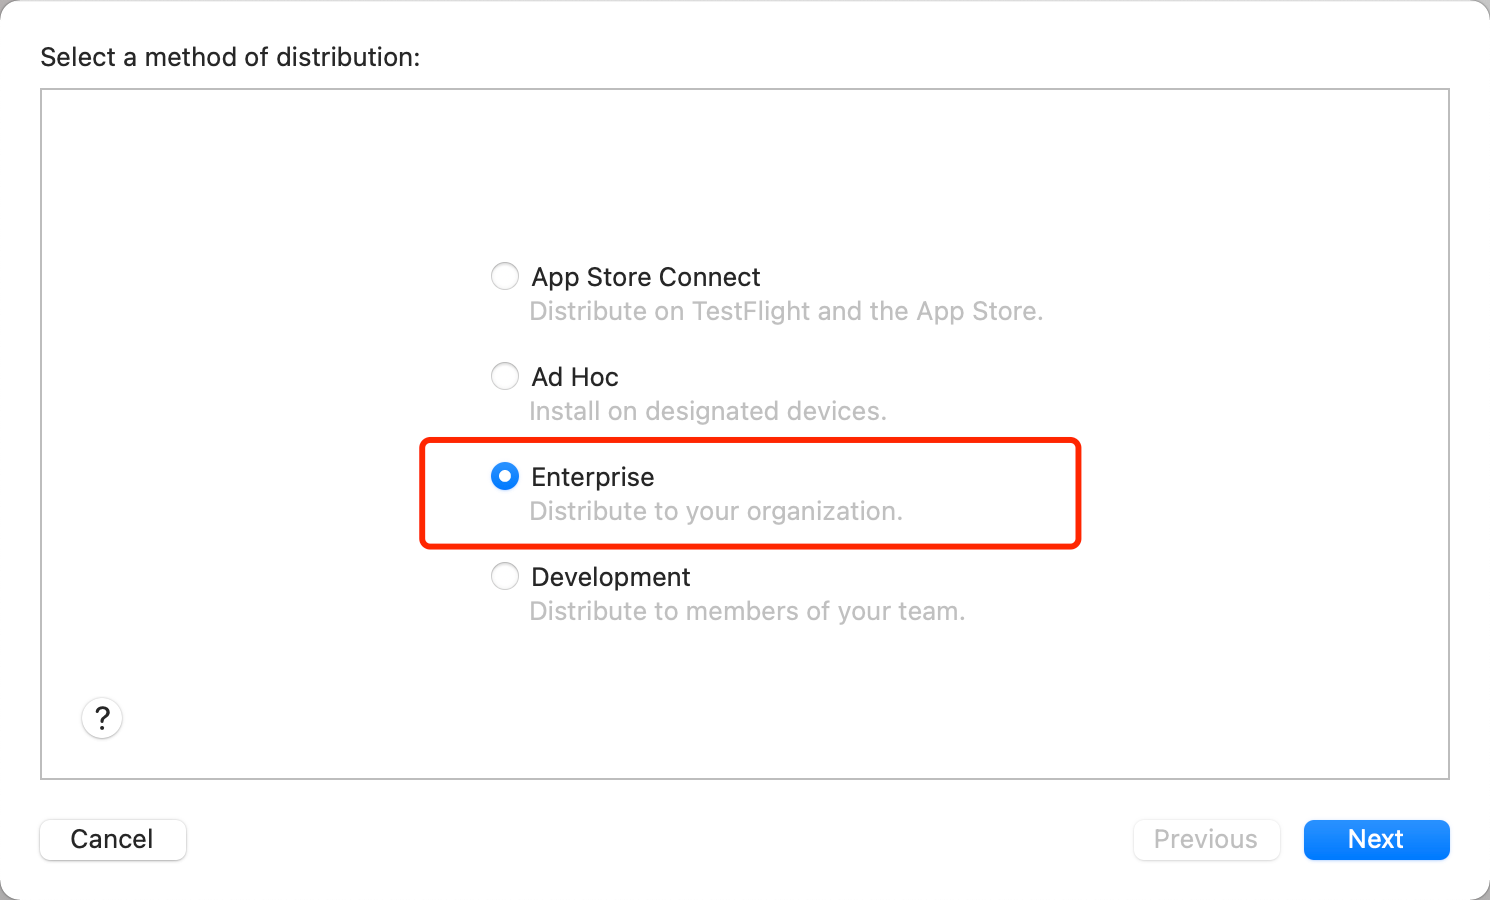
Task: Pick the Development radio button
Action: [505, 576]
